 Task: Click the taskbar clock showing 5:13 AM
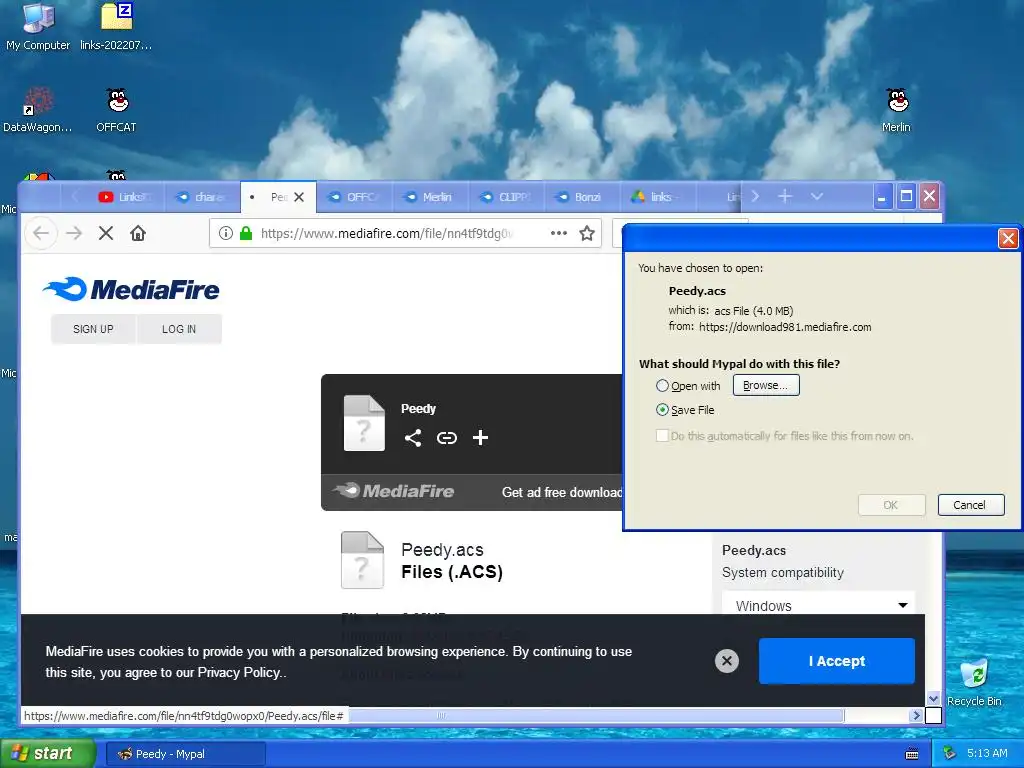click(x=987, y=754)
